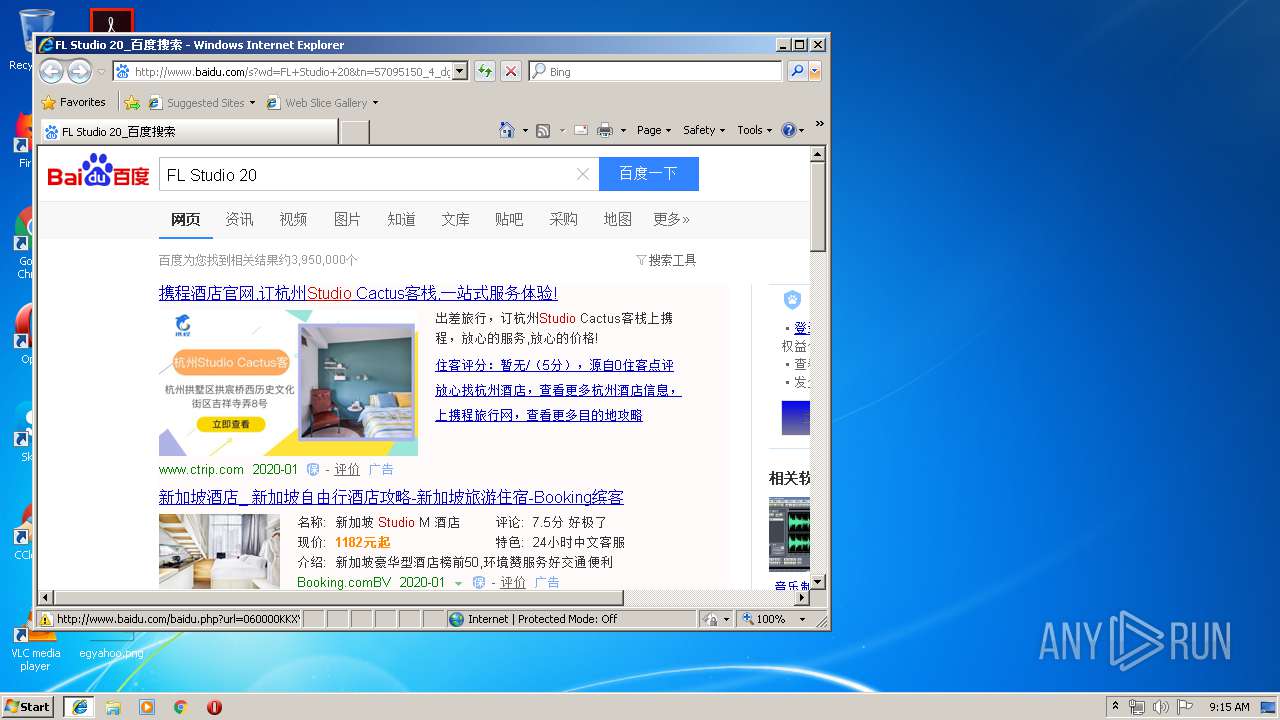The height and width of the screenshot is (720, 1280).
Task: Switch to the 地图 tab
Action: coord(617,219)
